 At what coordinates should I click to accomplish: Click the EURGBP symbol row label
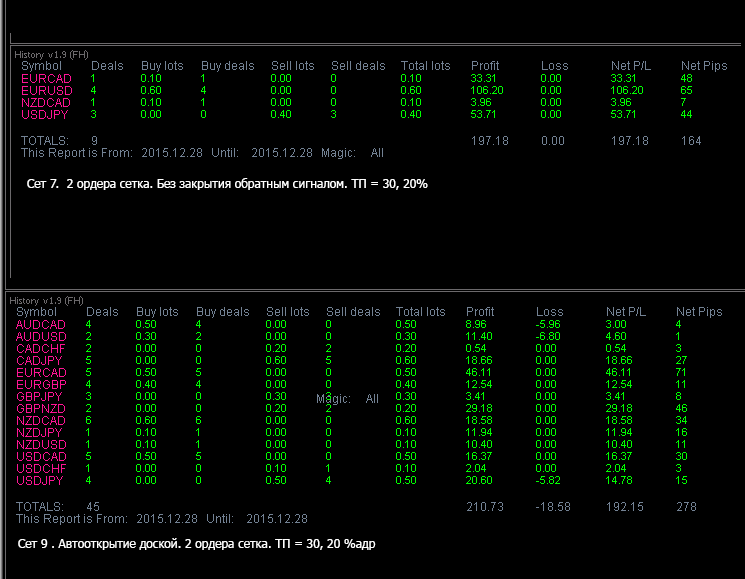pos(41,385)
